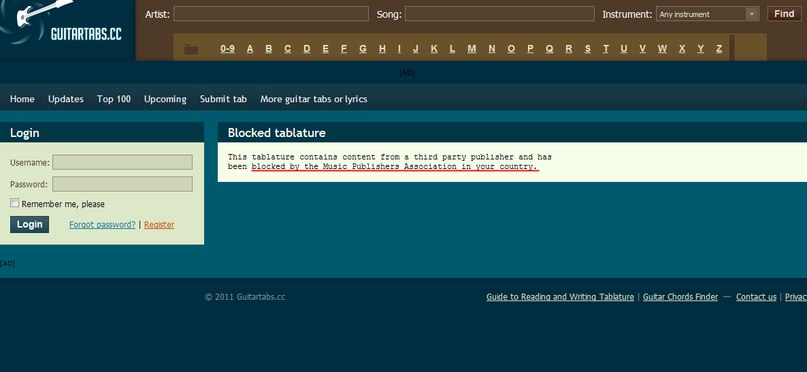807x372 pixels.
Task: Open the Upcoming menu item
Action: (165, 99)
